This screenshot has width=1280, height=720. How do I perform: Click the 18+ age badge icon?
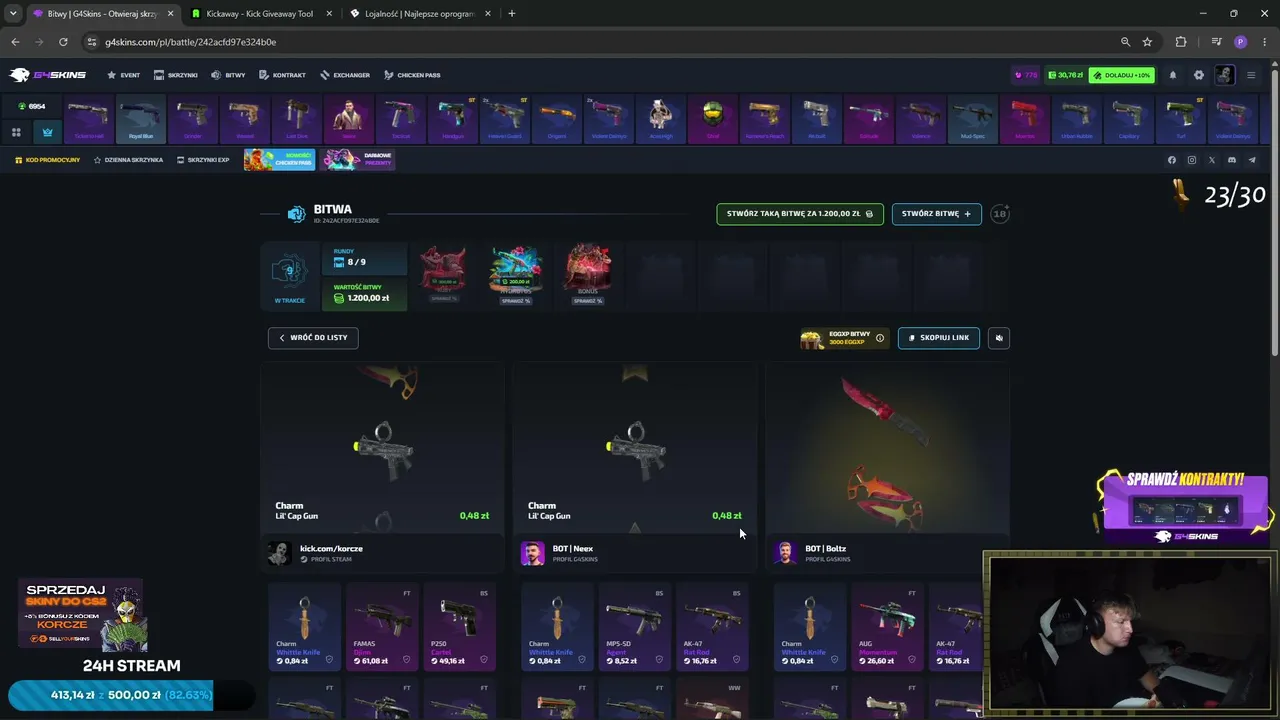(x=1000, y=214)
